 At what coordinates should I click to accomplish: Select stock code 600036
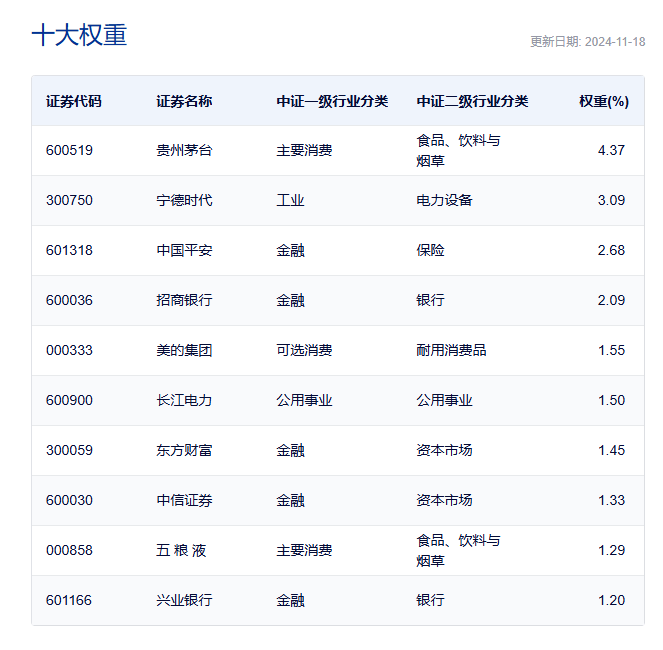click(x=69, y=300)
